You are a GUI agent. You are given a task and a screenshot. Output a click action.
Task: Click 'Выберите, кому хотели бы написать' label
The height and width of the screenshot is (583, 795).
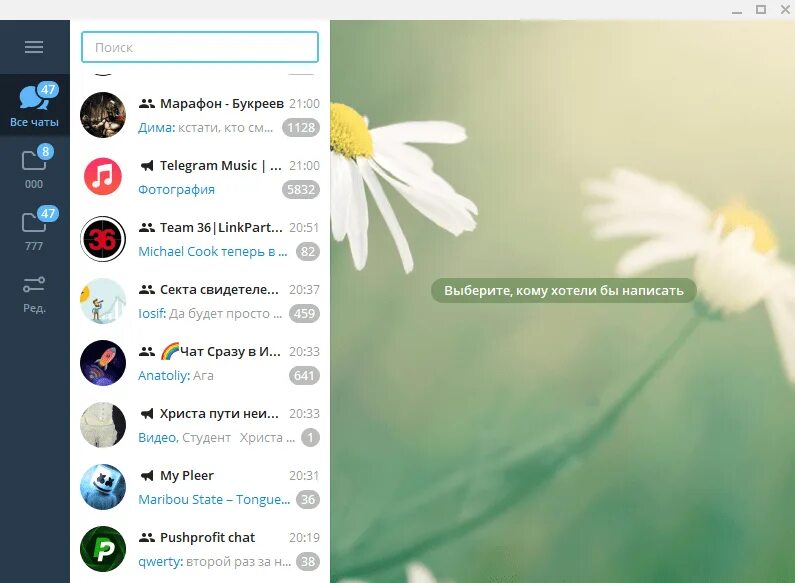click(564, 290)
